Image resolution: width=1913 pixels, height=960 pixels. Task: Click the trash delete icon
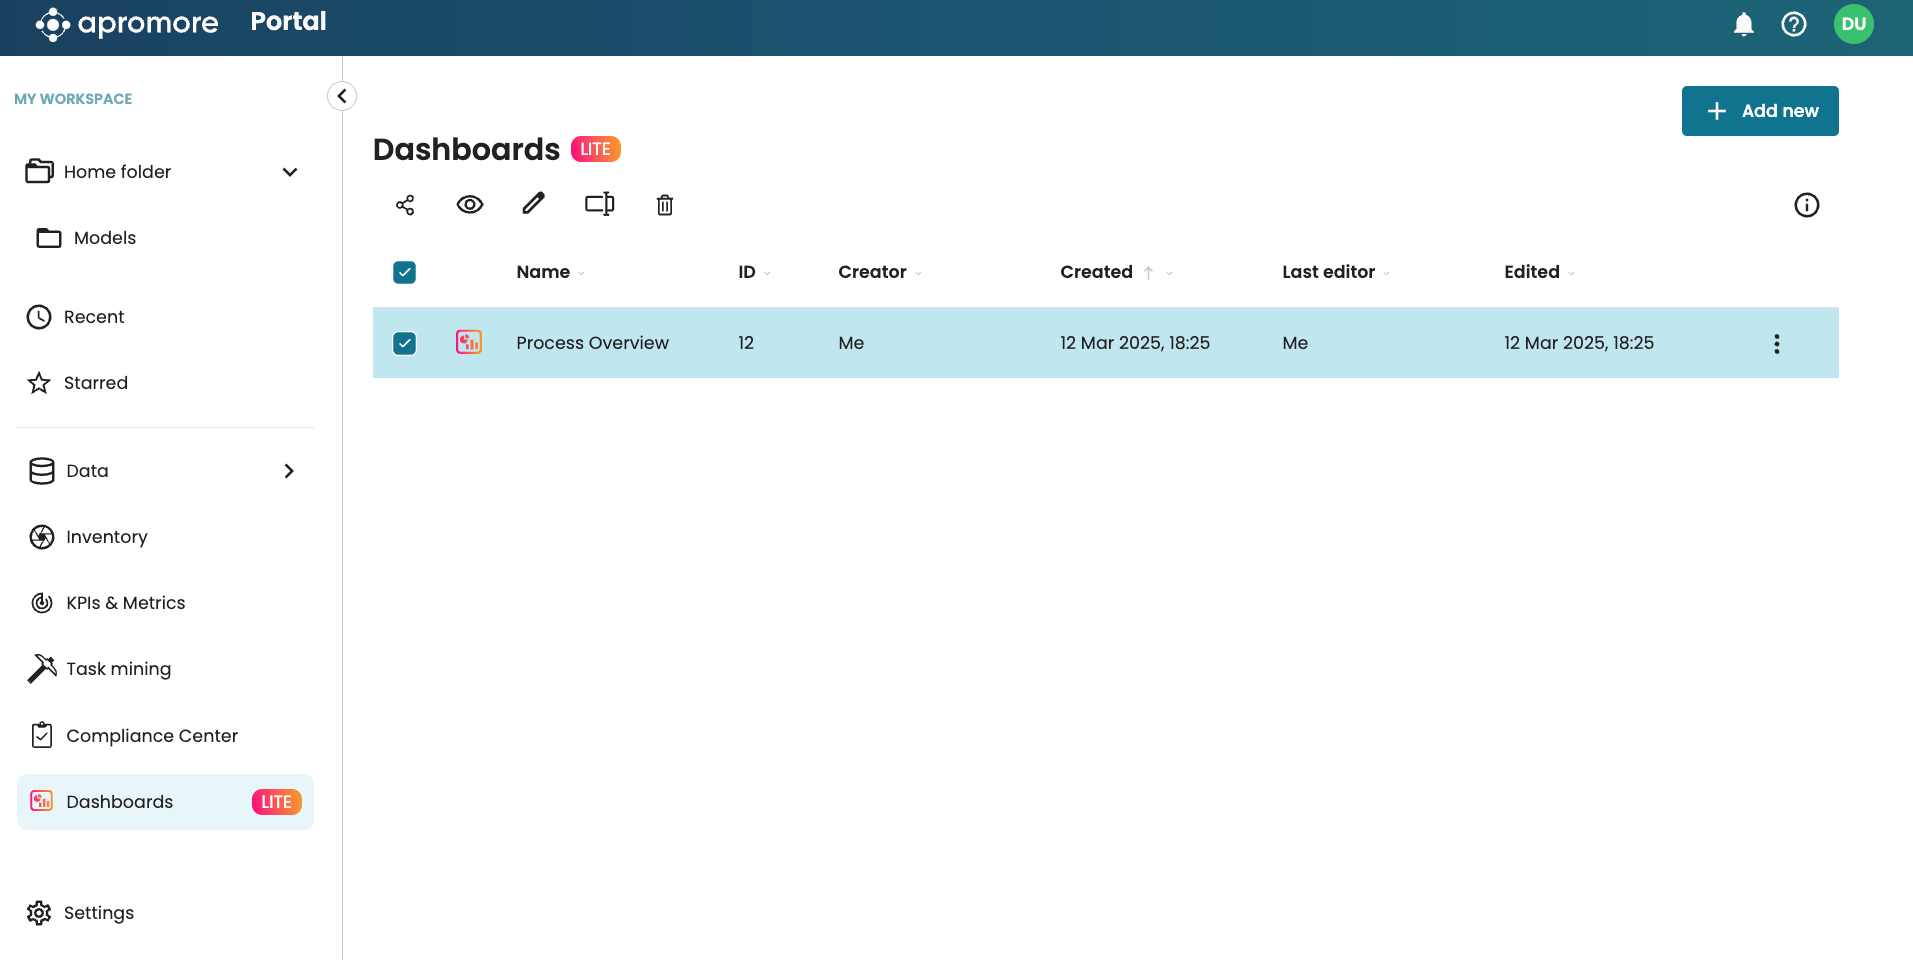(x=665, y=205)
